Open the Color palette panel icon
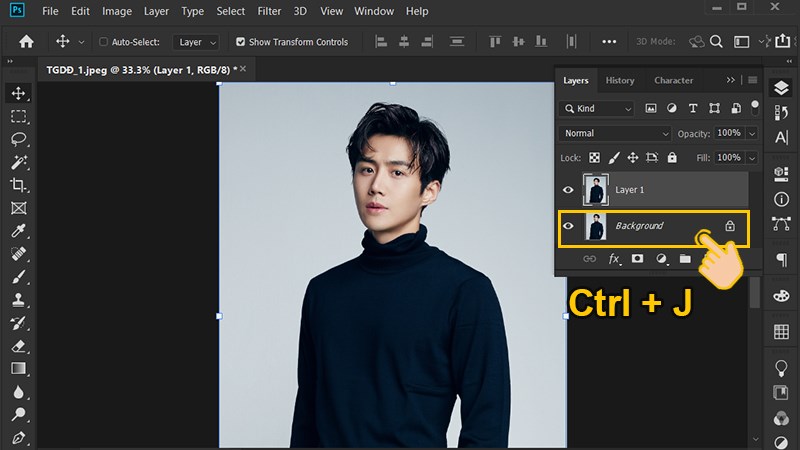Screen dimensions: 800x450 point(781,296)
